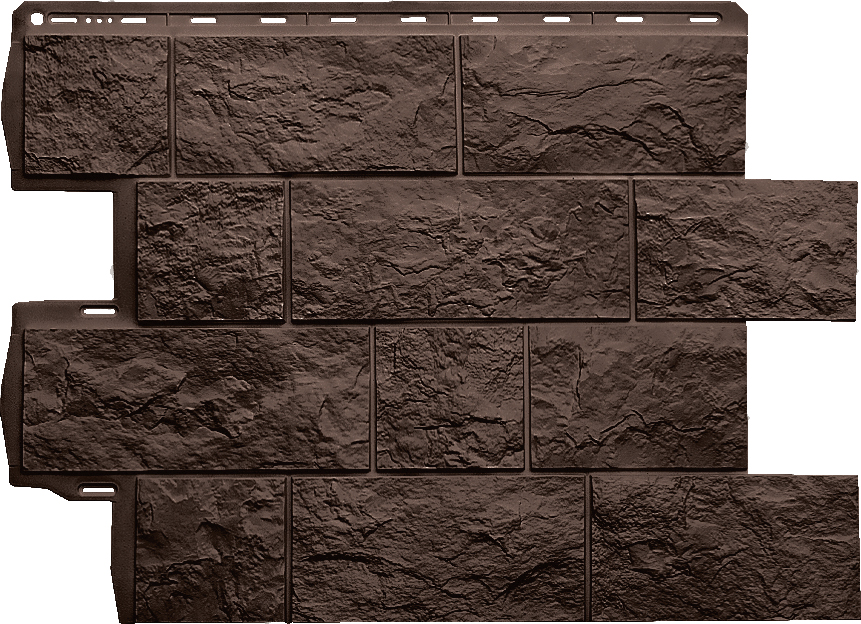861x624 pixels.
Task: Click the middle stone in the bottom row
Action: [438, 548]
